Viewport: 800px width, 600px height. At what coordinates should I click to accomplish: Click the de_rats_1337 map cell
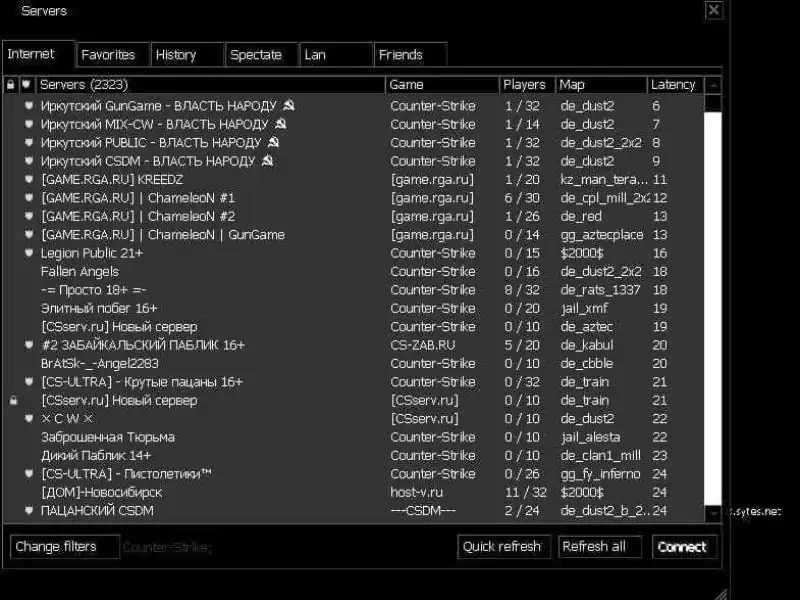coord(600,290)
